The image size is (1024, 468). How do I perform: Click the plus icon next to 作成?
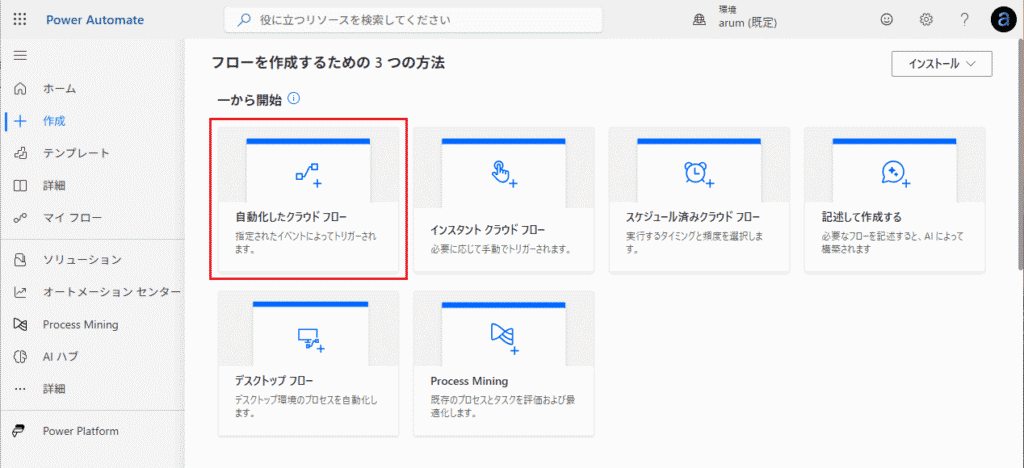pyautogui.click(x=20, y=121)
